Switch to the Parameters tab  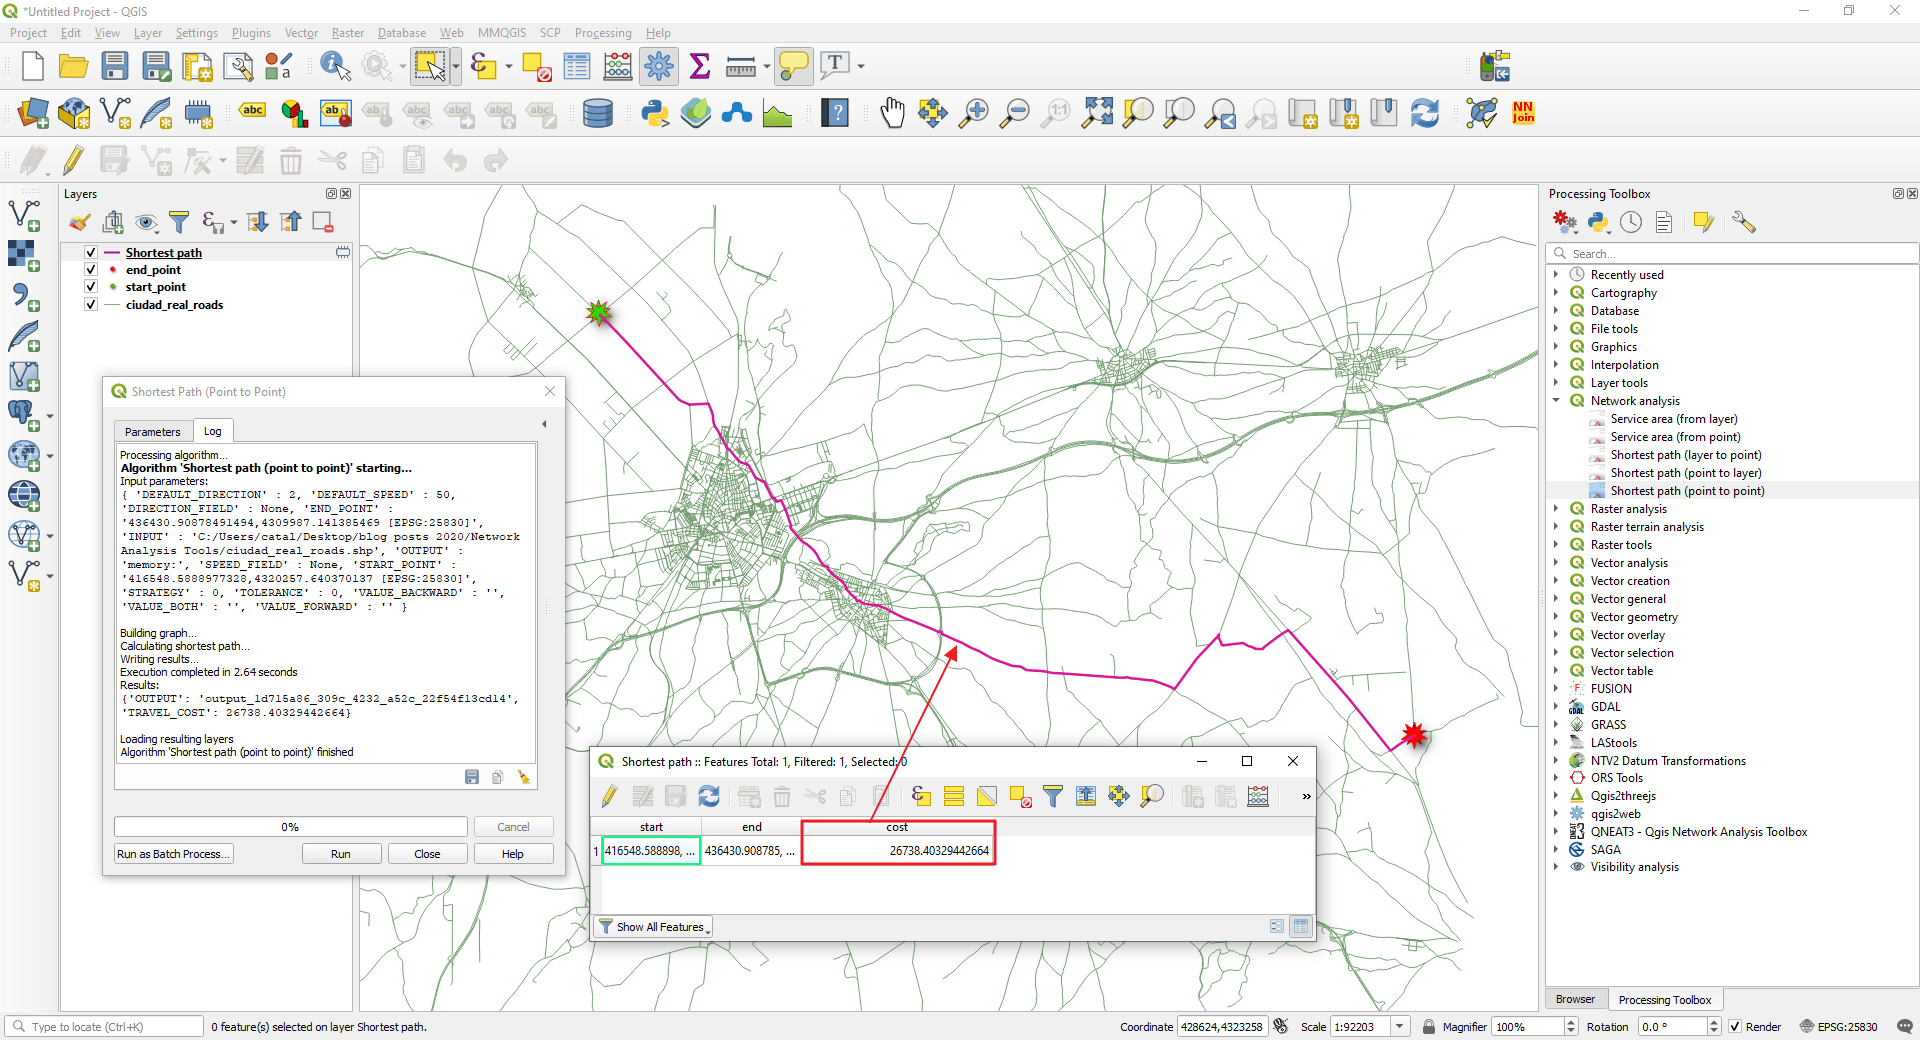[x=153, y=432]
